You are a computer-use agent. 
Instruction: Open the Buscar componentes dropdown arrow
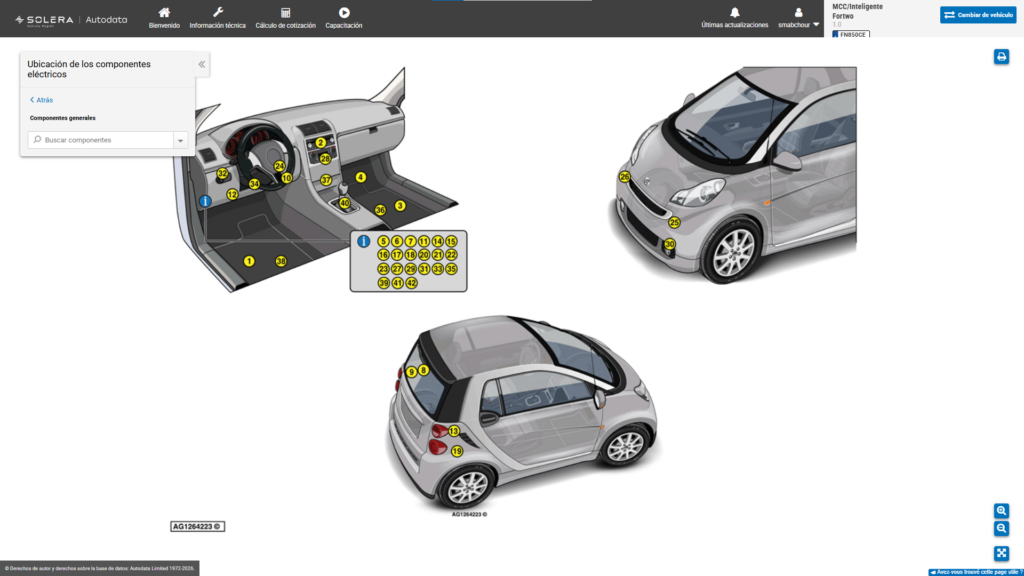181,140
